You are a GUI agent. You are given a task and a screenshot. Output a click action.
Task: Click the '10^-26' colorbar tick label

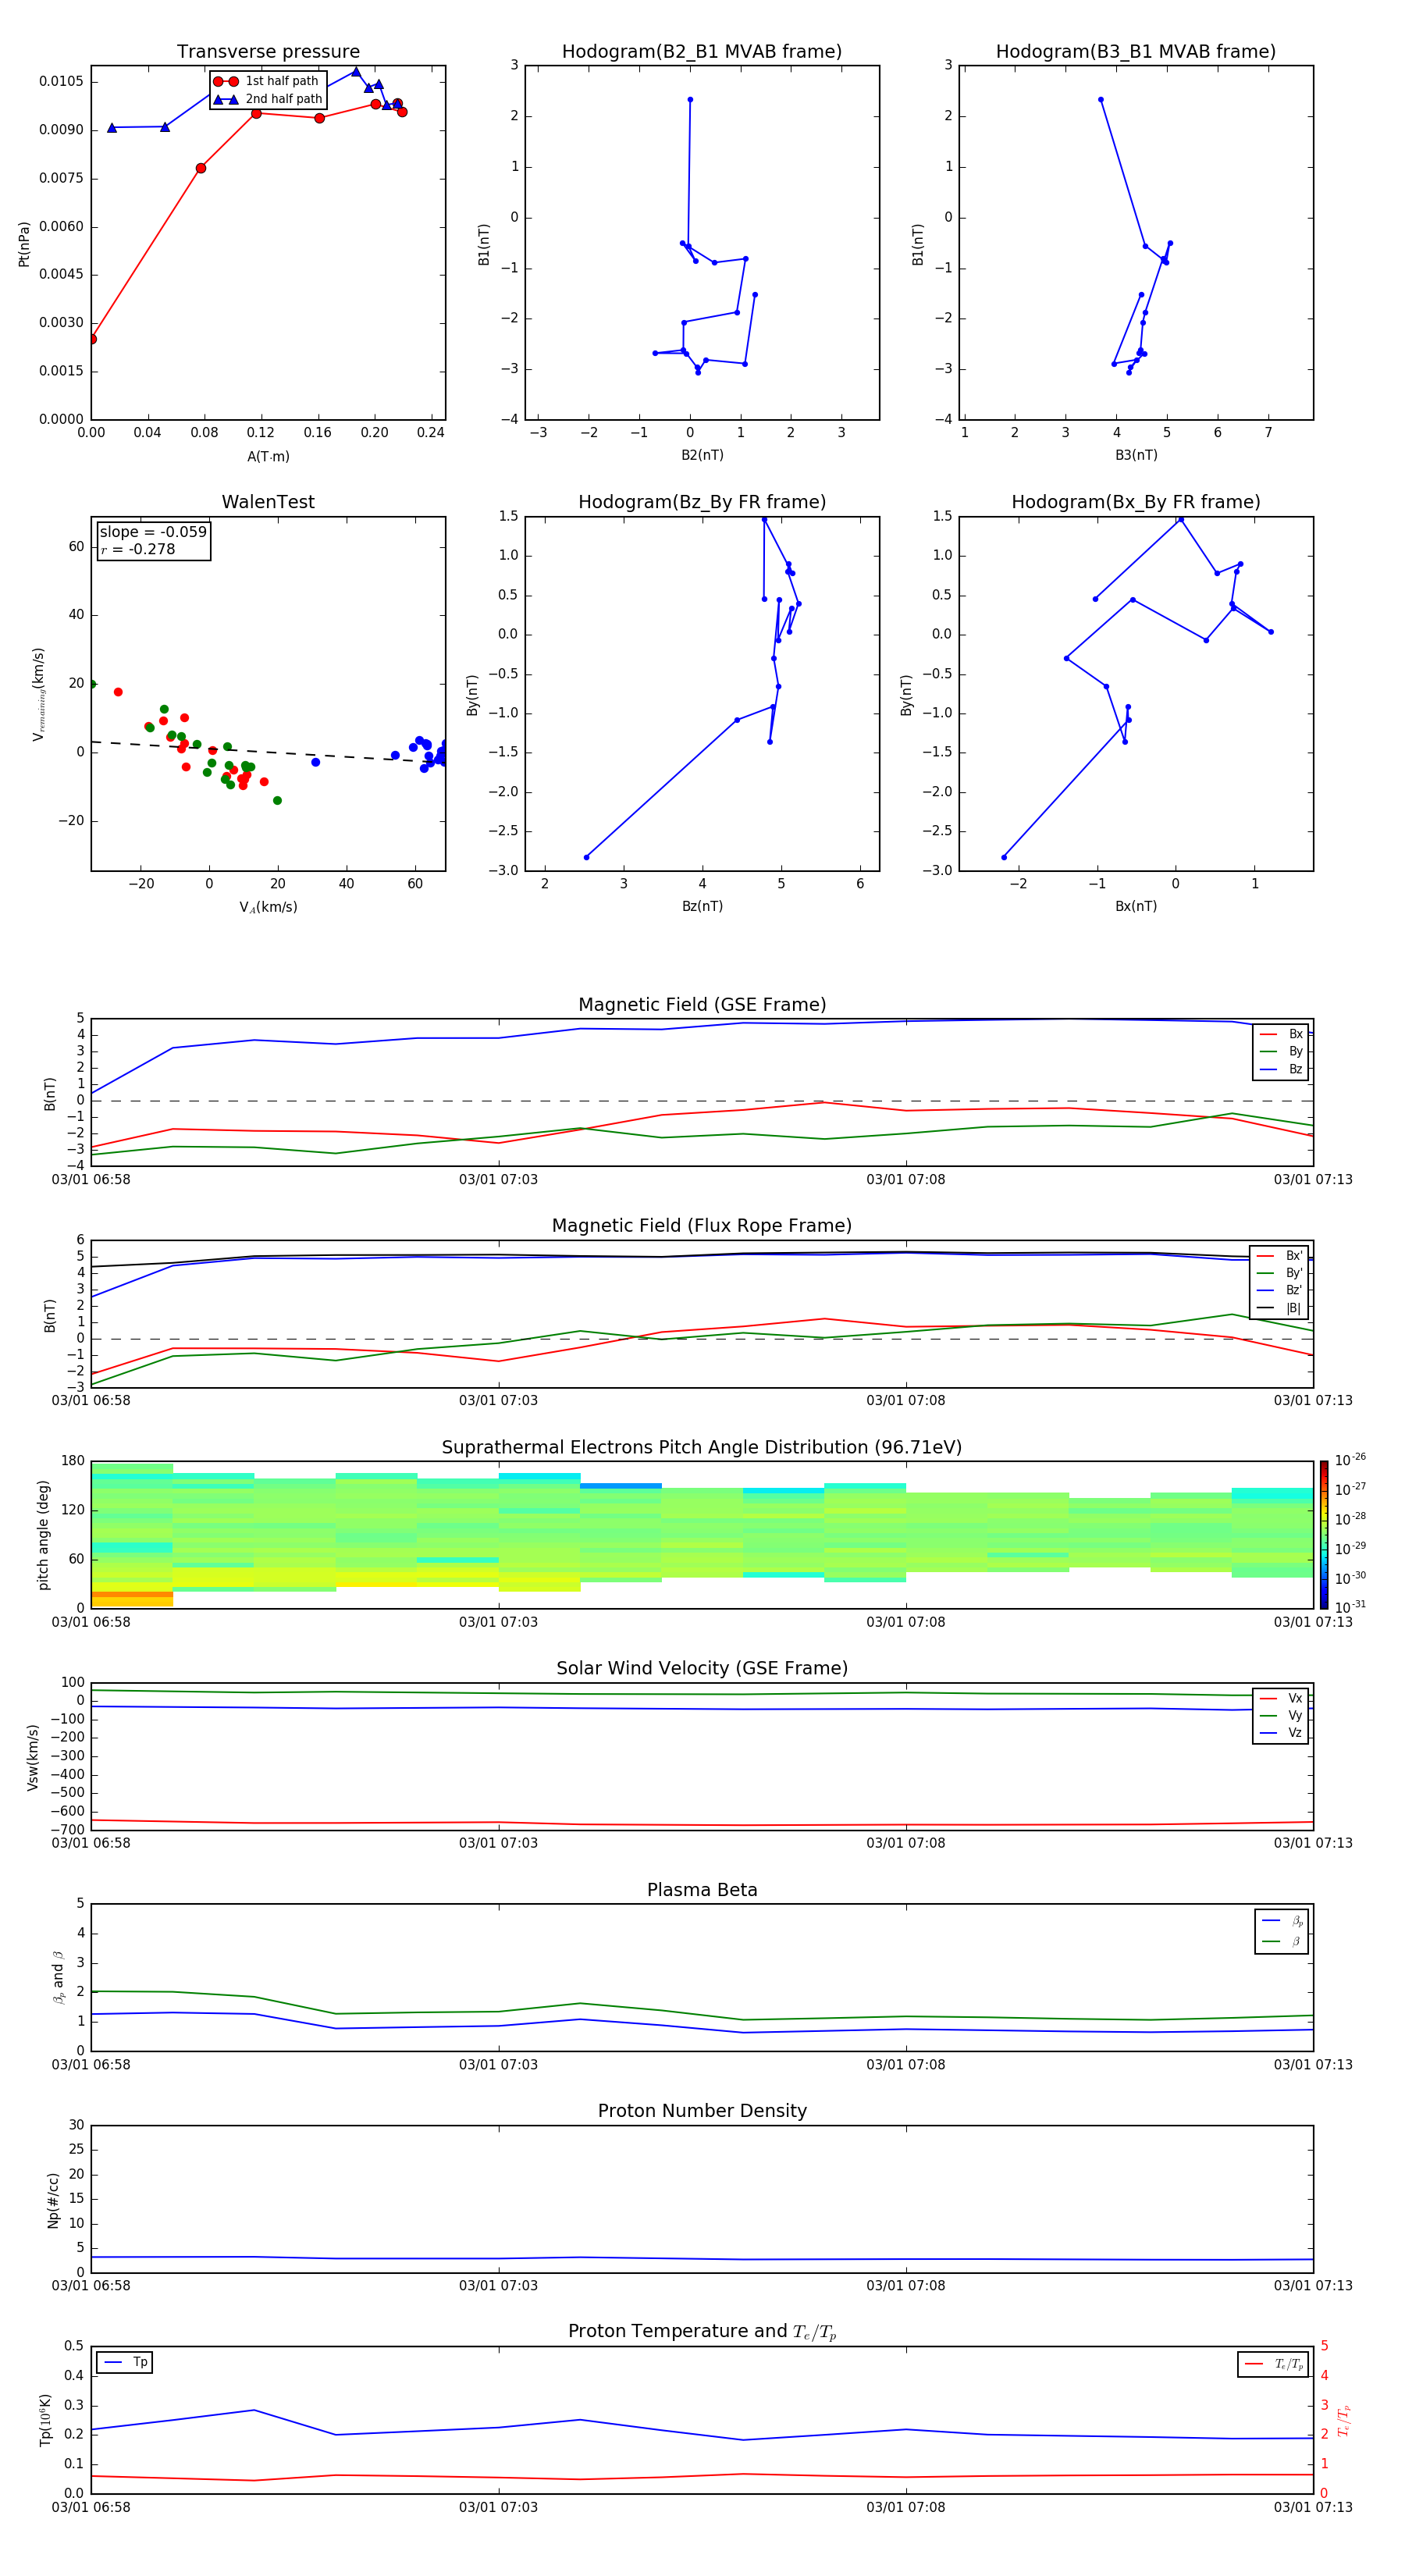(1350, 1460)
